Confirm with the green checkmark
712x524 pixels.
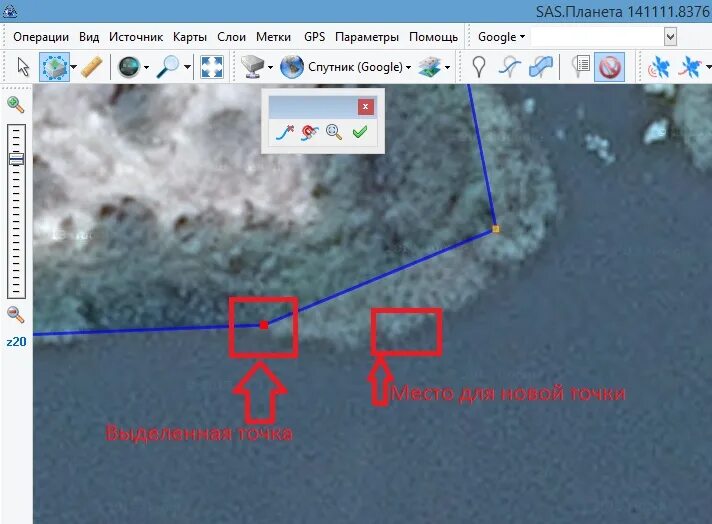pyautogui.click(x=360, y=132)
